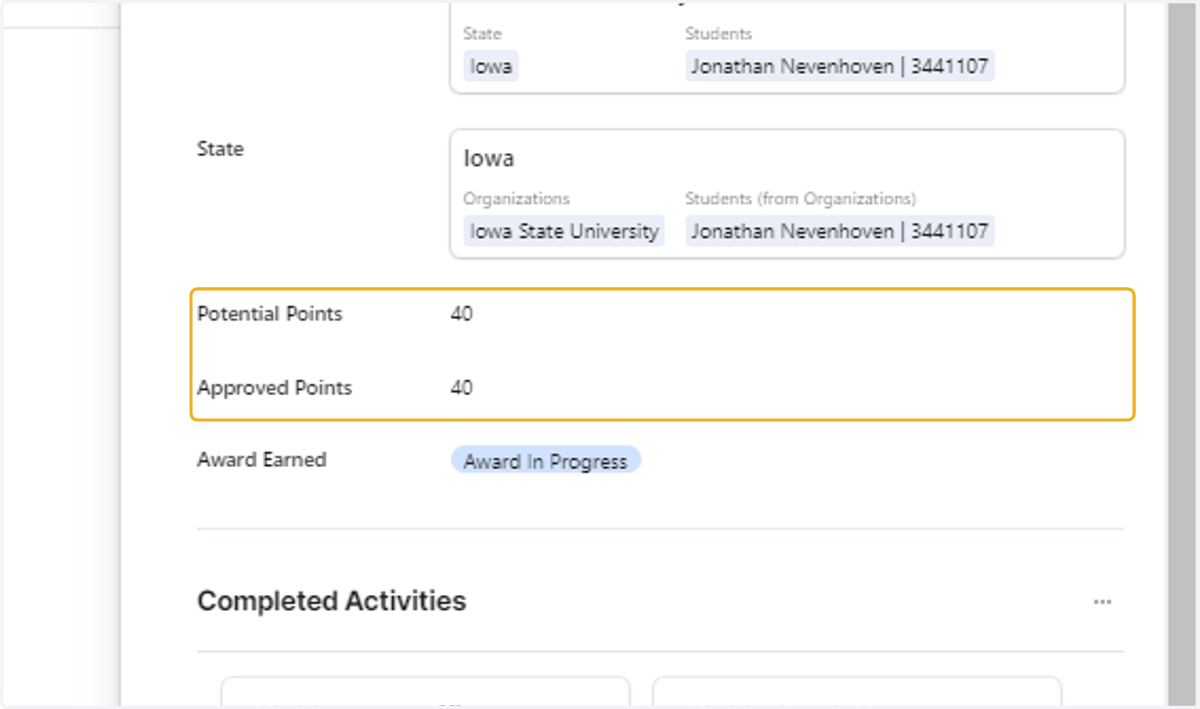Click the Organizations sub-label in State card

[516, 199]
